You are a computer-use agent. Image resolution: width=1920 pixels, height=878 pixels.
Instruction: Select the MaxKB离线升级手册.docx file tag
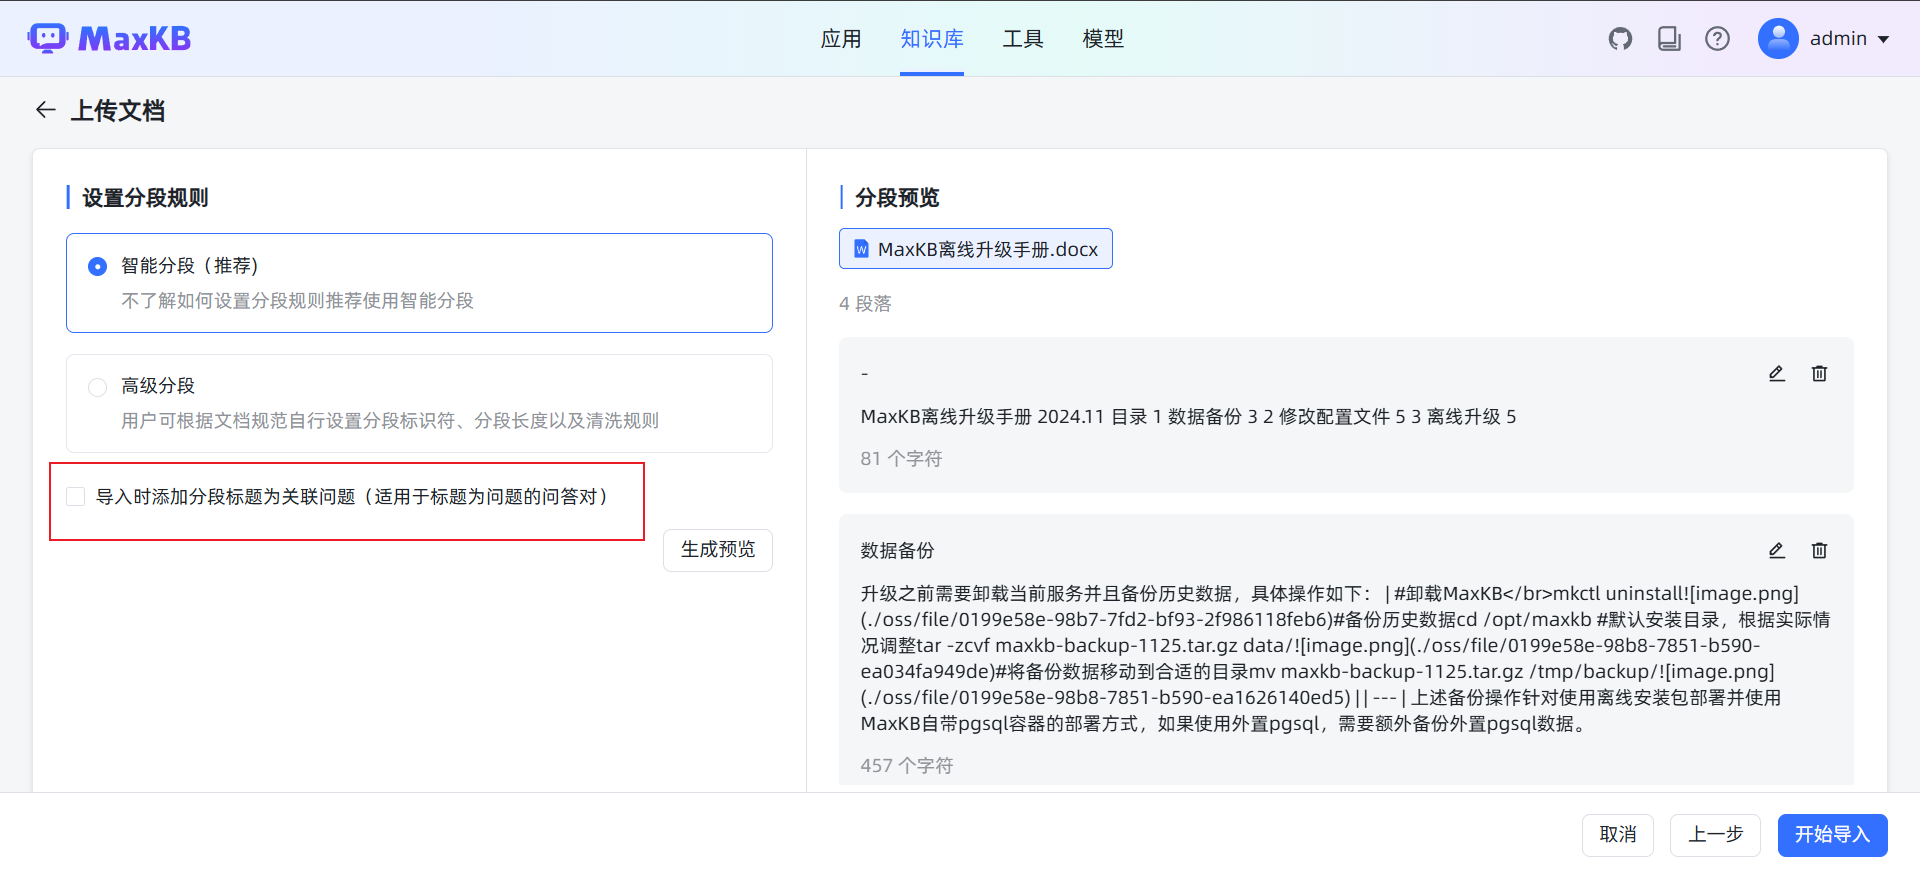[x=975, y=250]
